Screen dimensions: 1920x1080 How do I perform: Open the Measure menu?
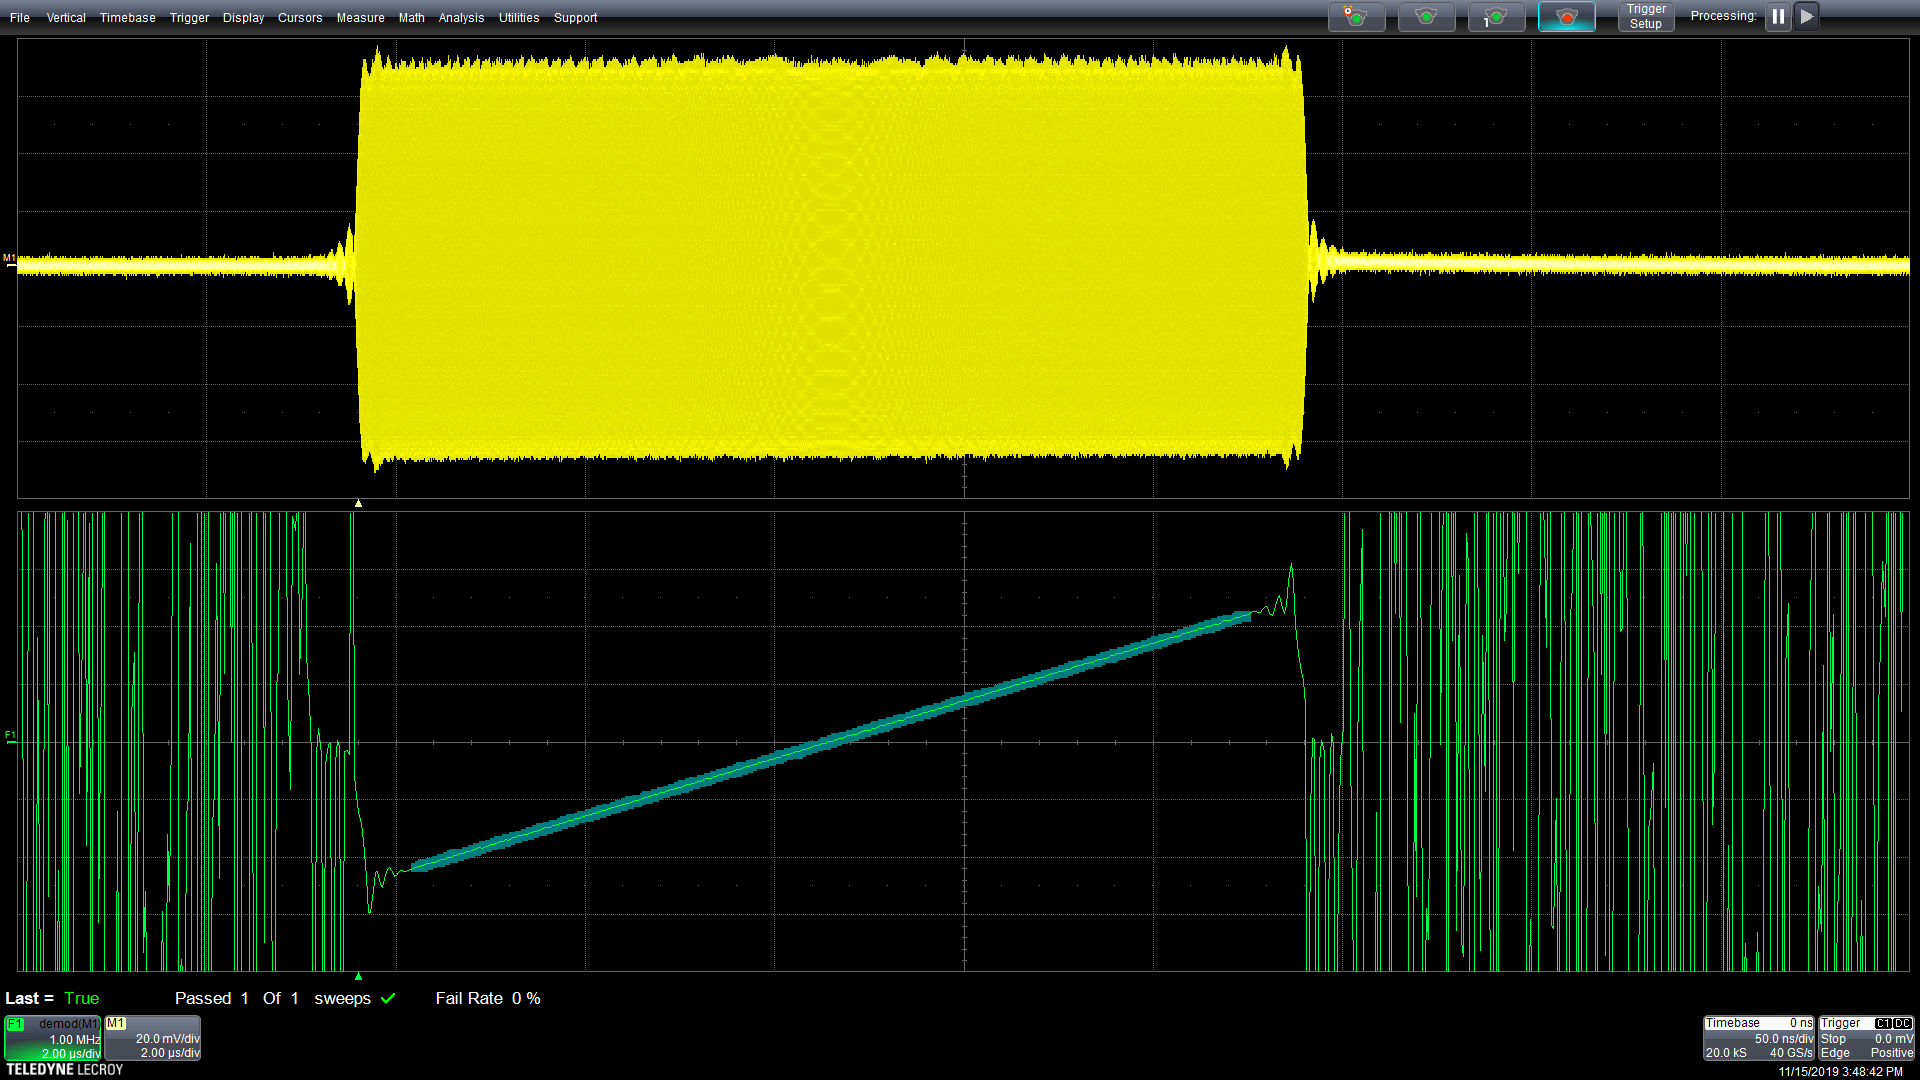point(360,18)
